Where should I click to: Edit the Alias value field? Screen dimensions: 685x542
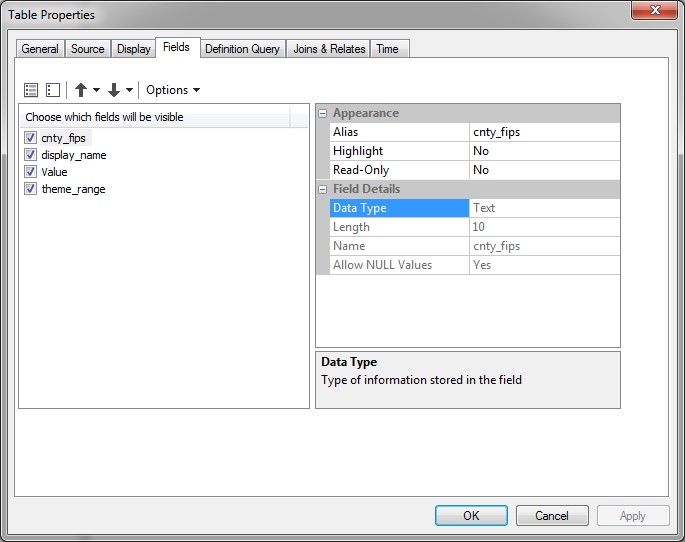(544, 132)
